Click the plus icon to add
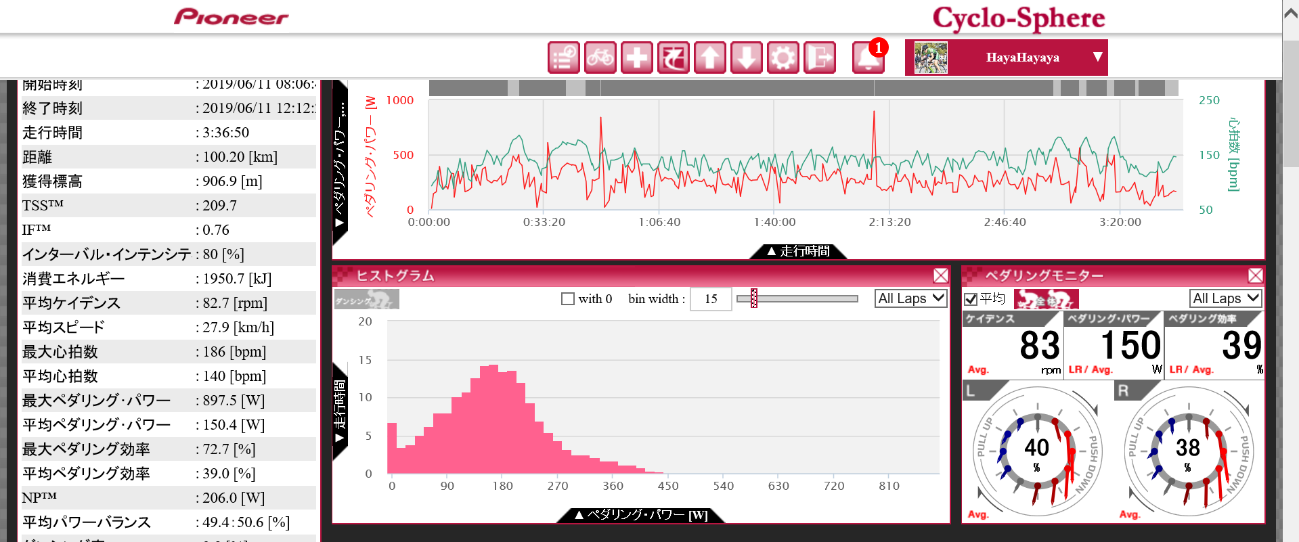This screenshot has height=542, width=1299. click(x=637, y=58)
